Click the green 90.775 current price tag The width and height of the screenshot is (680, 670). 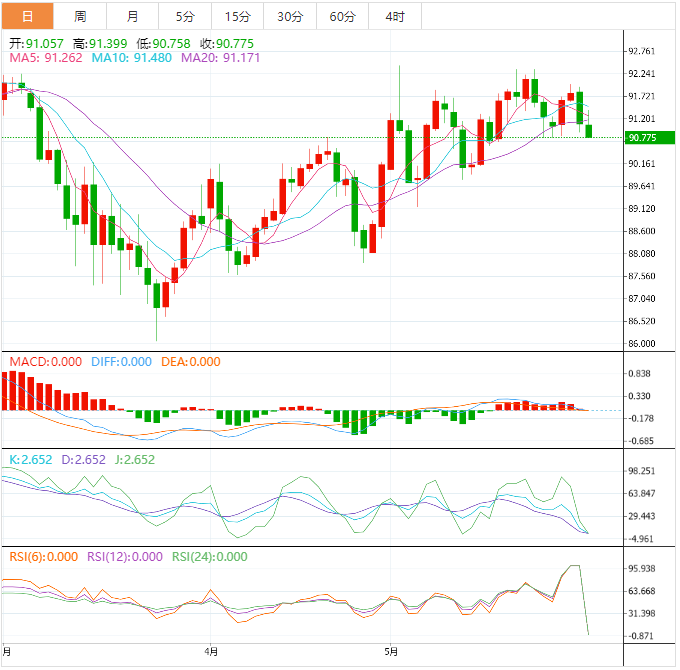click(x=641, y=137)
